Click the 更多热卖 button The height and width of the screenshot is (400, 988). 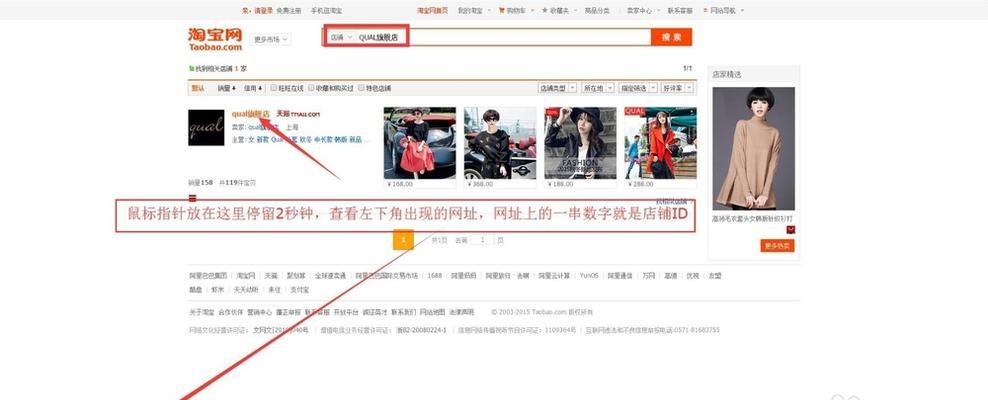[777, 246]
